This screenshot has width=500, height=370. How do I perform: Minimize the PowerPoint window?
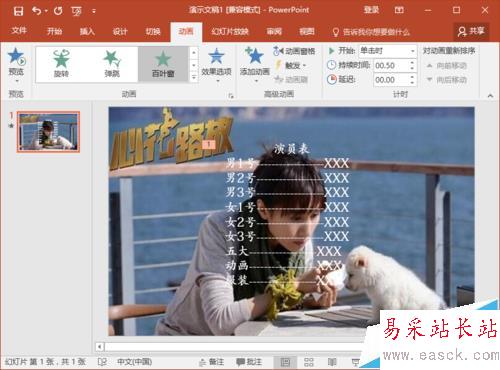[428, 10]
